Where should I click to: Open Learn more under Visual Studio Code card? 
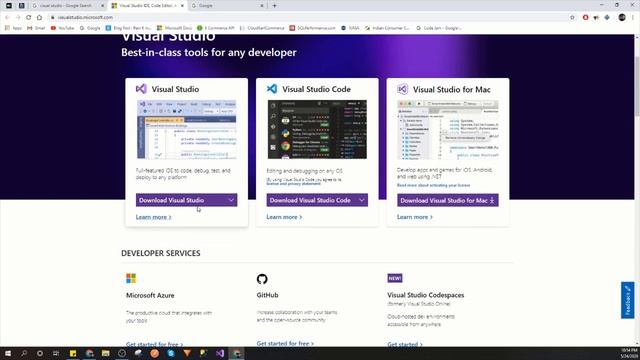click(x=284, y=217)
